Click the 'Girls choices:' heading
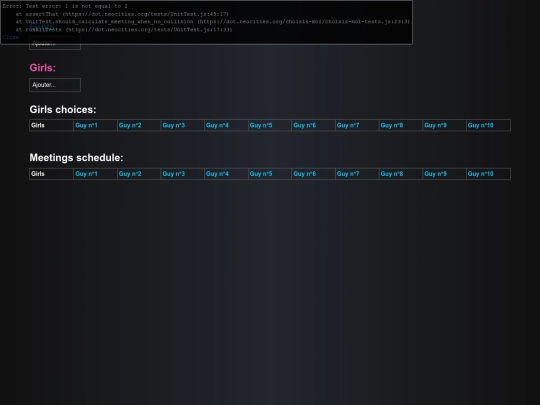This screenshot has width=540, height=405. (x=63, y=110)
